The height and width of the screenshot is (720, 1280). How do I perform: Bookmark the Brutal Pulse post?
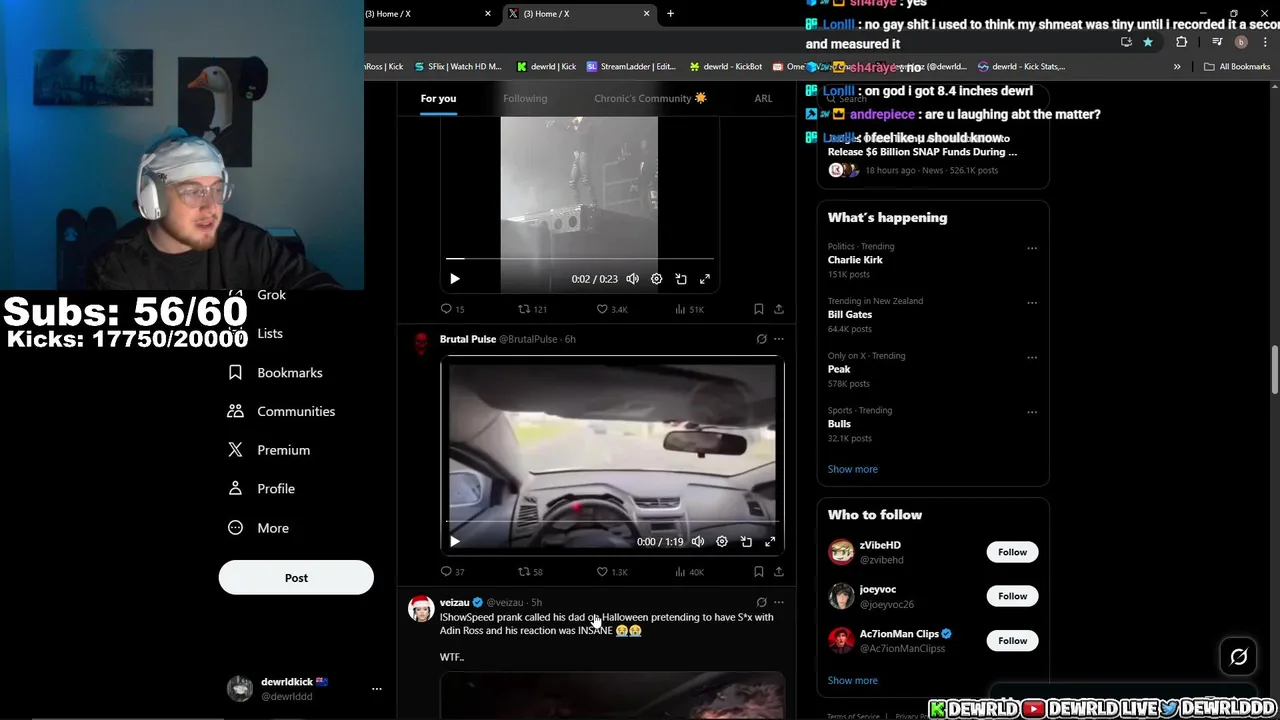(x=759, y=572)
